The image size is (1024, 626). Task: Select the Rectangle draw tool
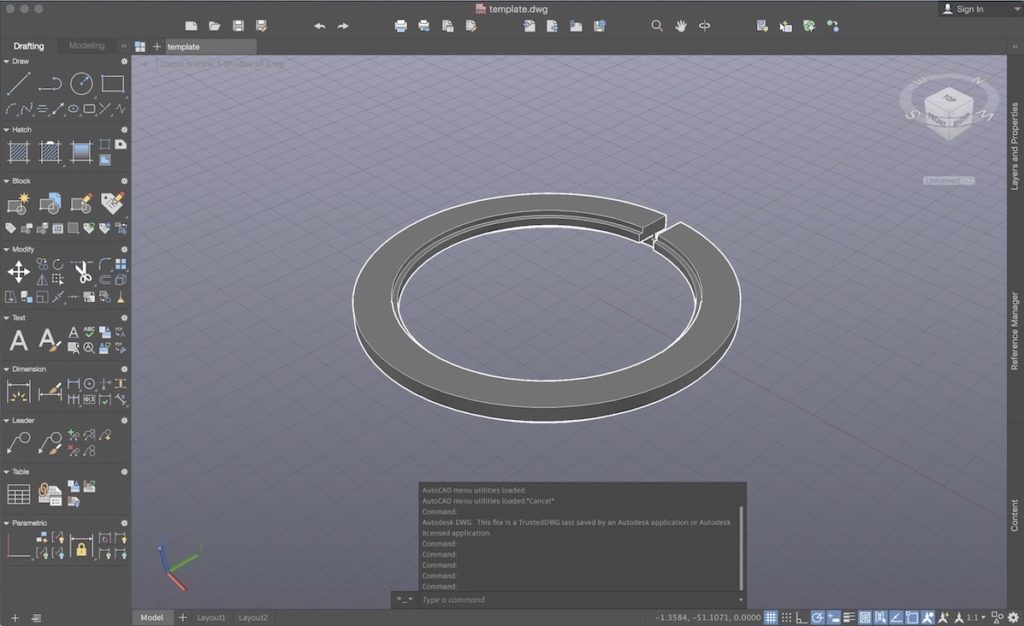[112, 84]
